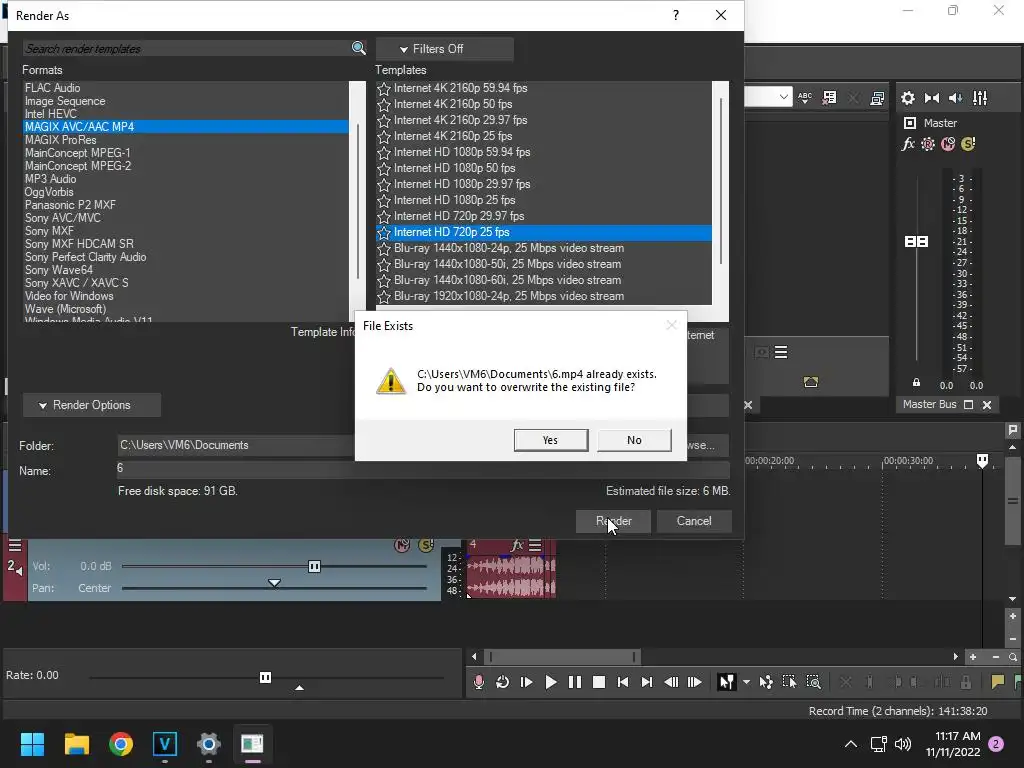Open Master FX button
1024x768 pixels.
tap(908, 144)
